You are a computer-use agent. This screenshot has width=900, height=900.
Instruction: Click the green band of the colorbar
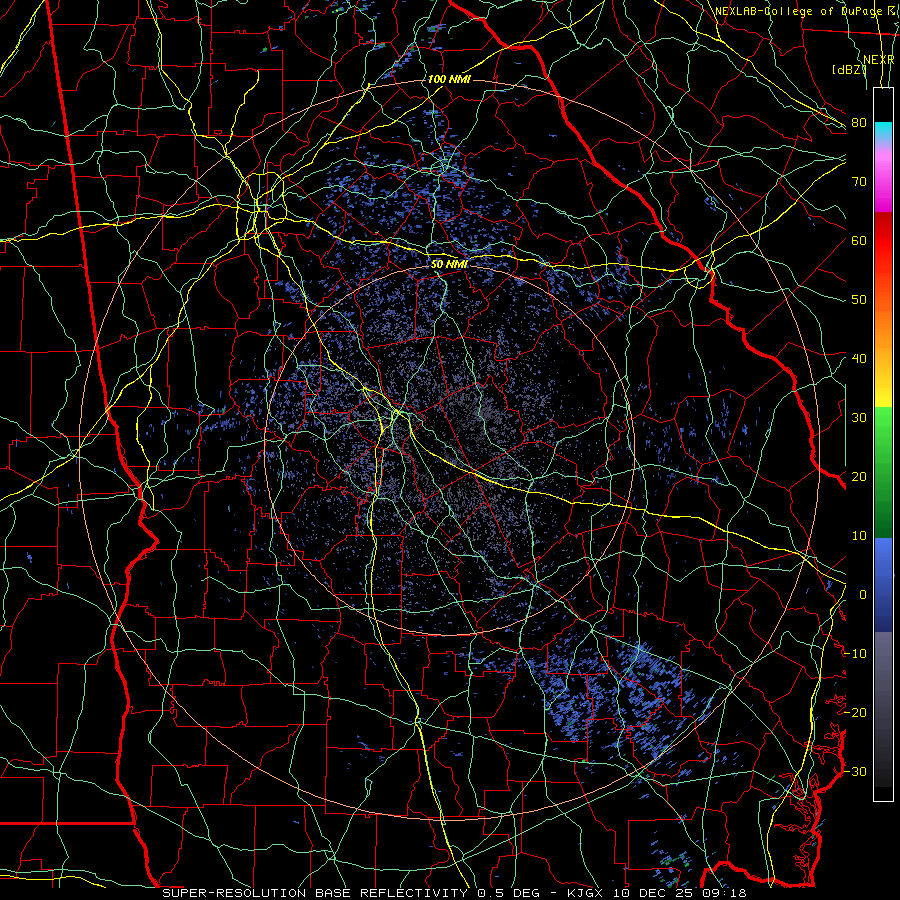coord(883,472)
